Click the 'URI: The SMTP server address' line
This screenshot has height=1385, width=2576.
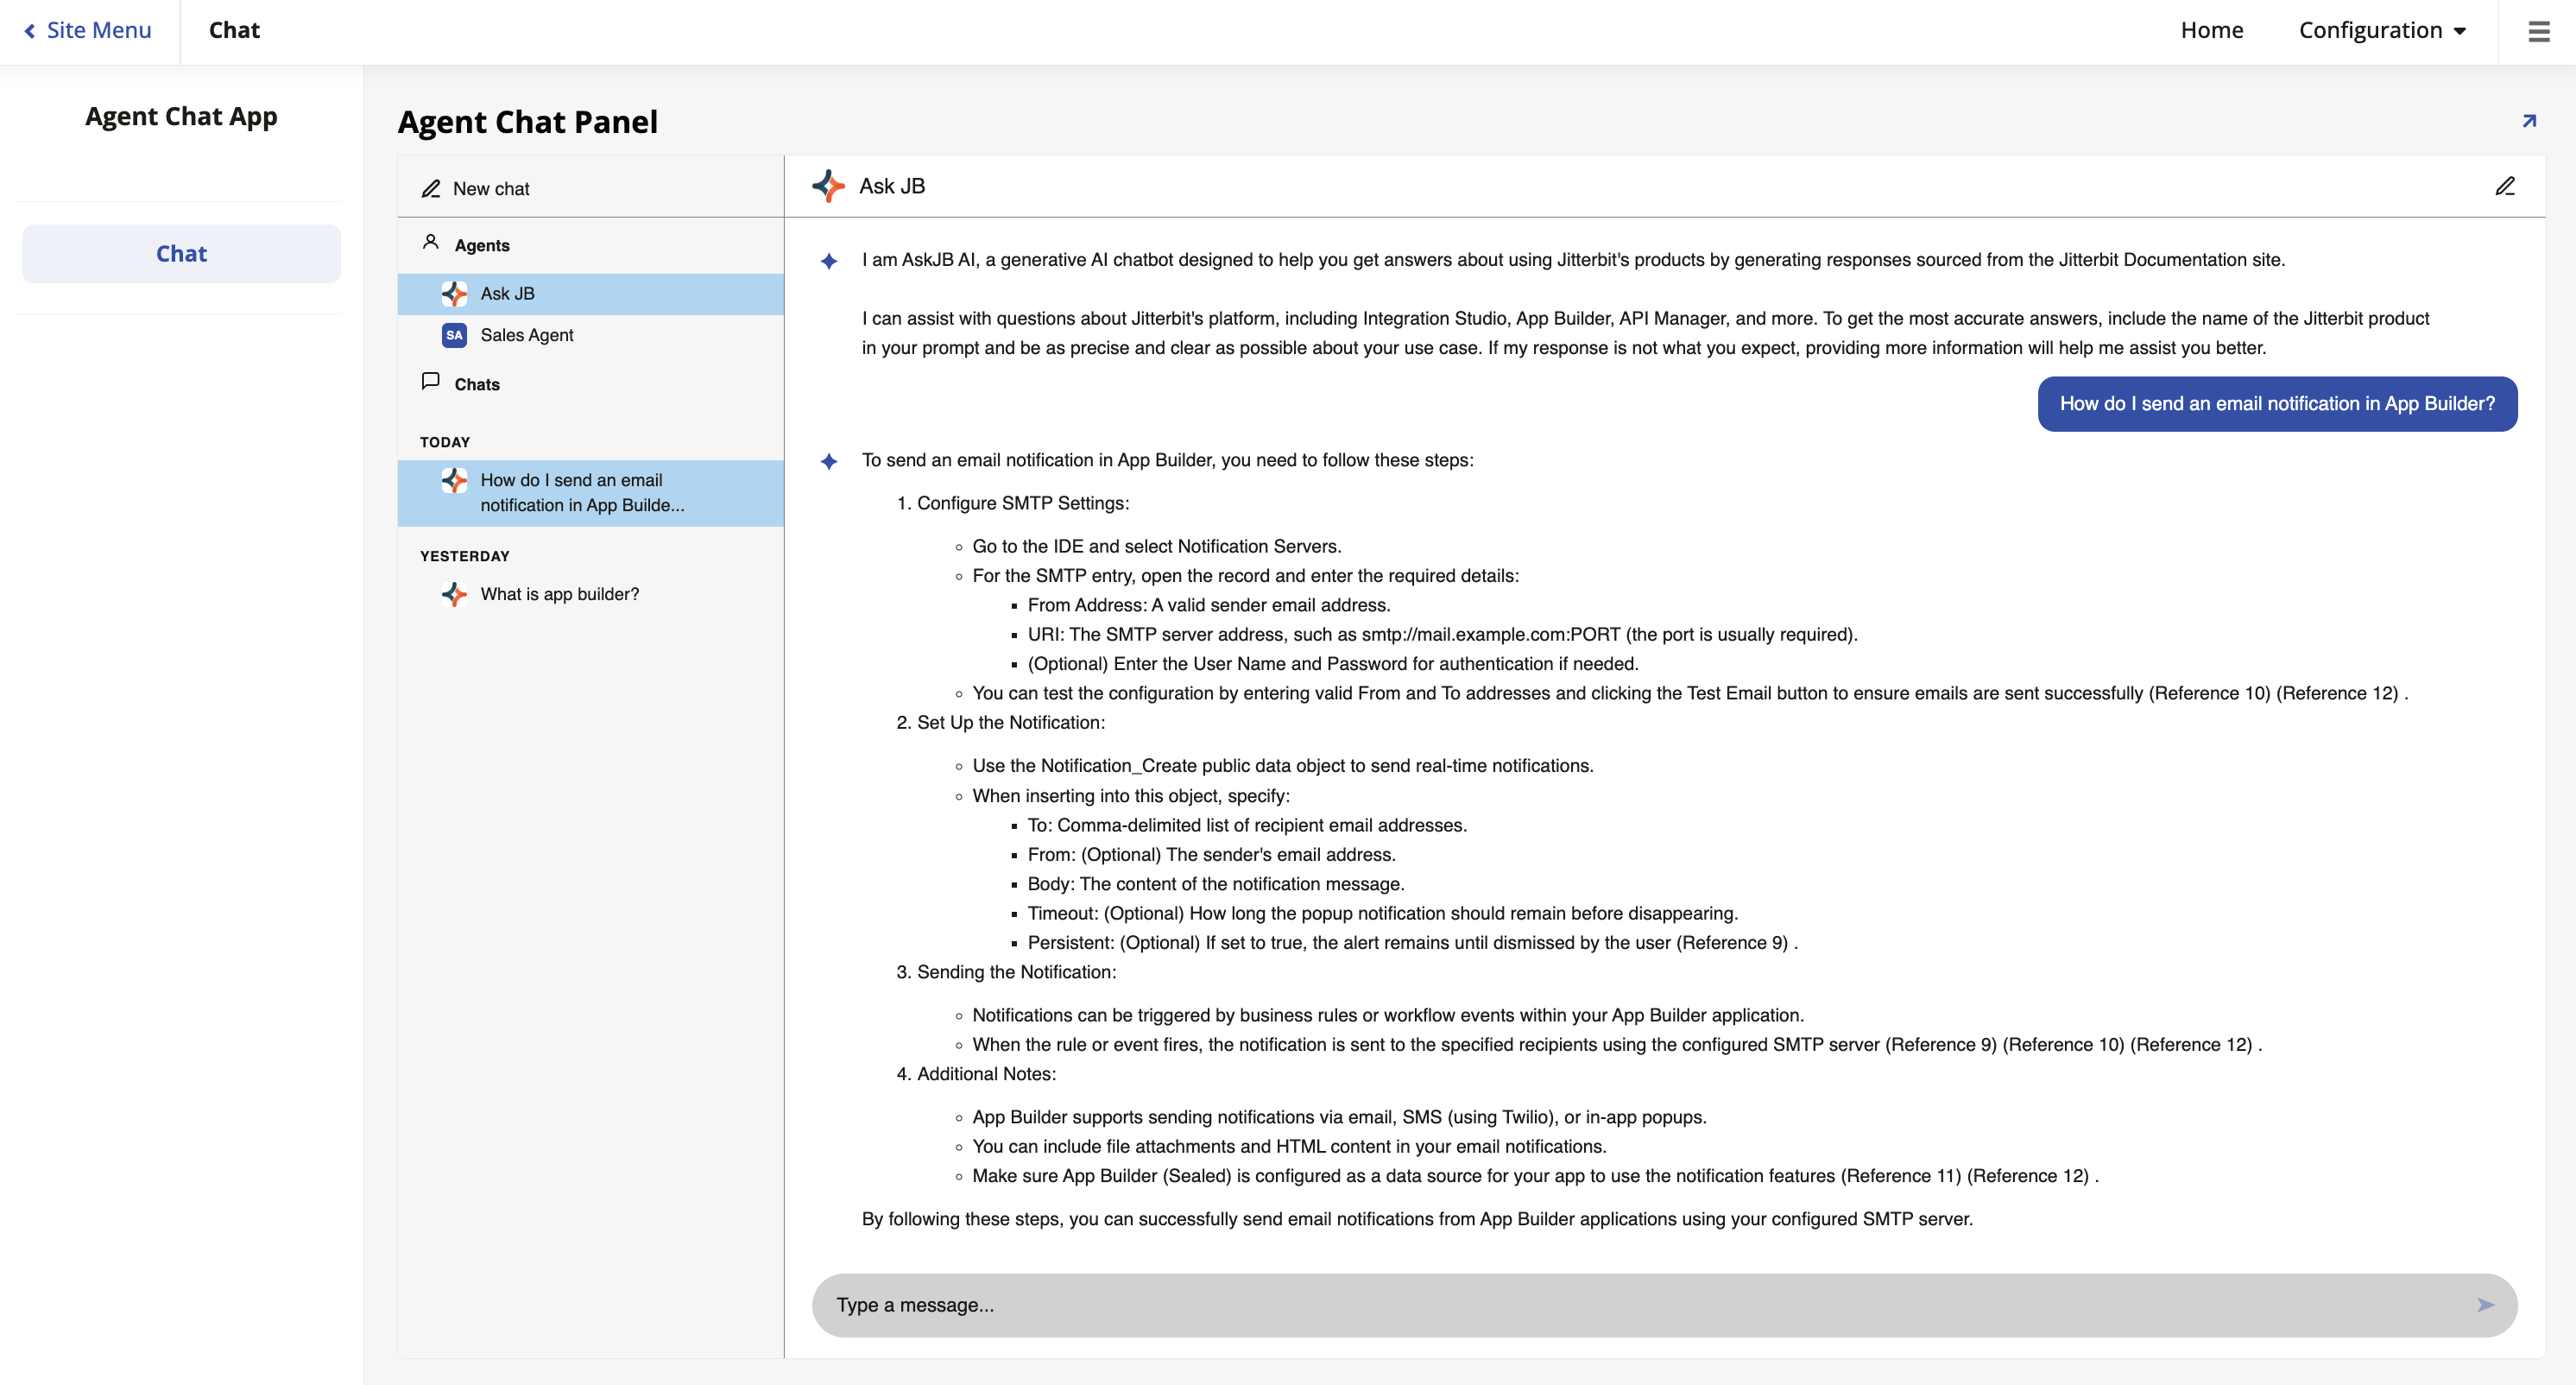click(1443, 635)
